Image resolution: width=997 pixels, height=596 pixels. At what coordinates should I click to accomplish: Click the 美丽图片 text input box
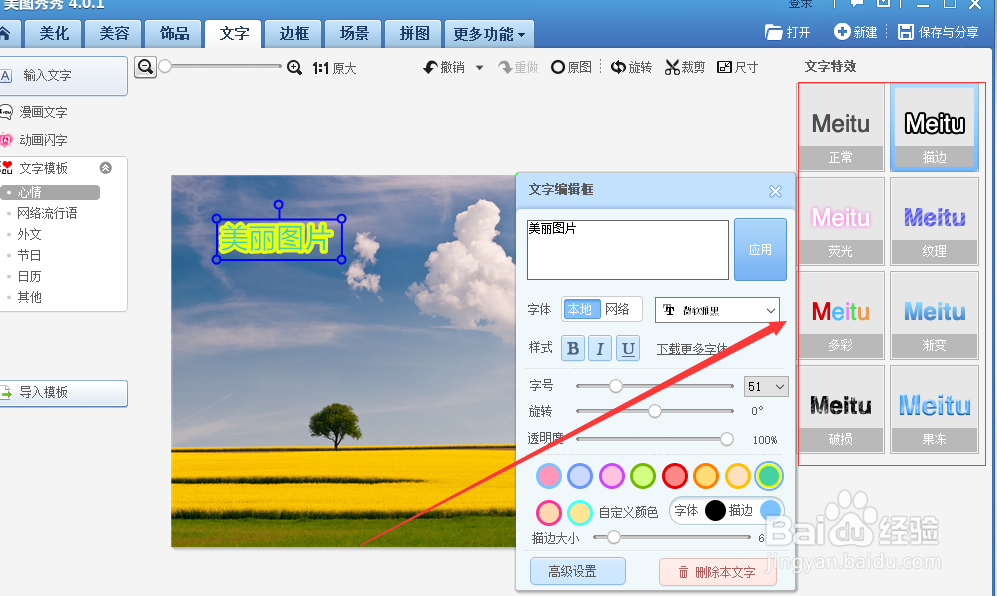click(x=628, y=250)
